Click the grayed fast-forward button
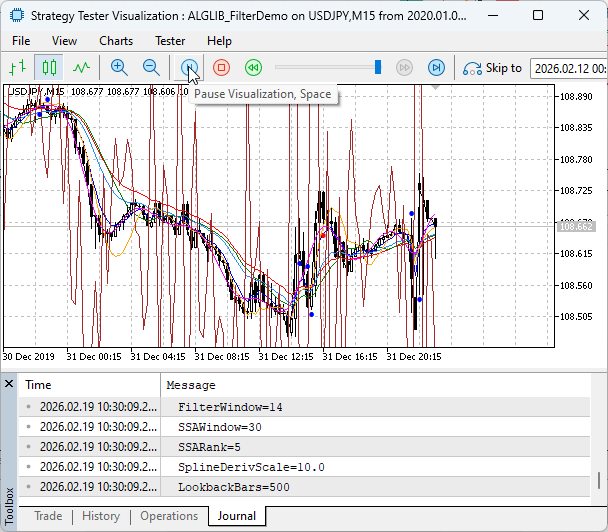The image size is (608, 532). 404,67
